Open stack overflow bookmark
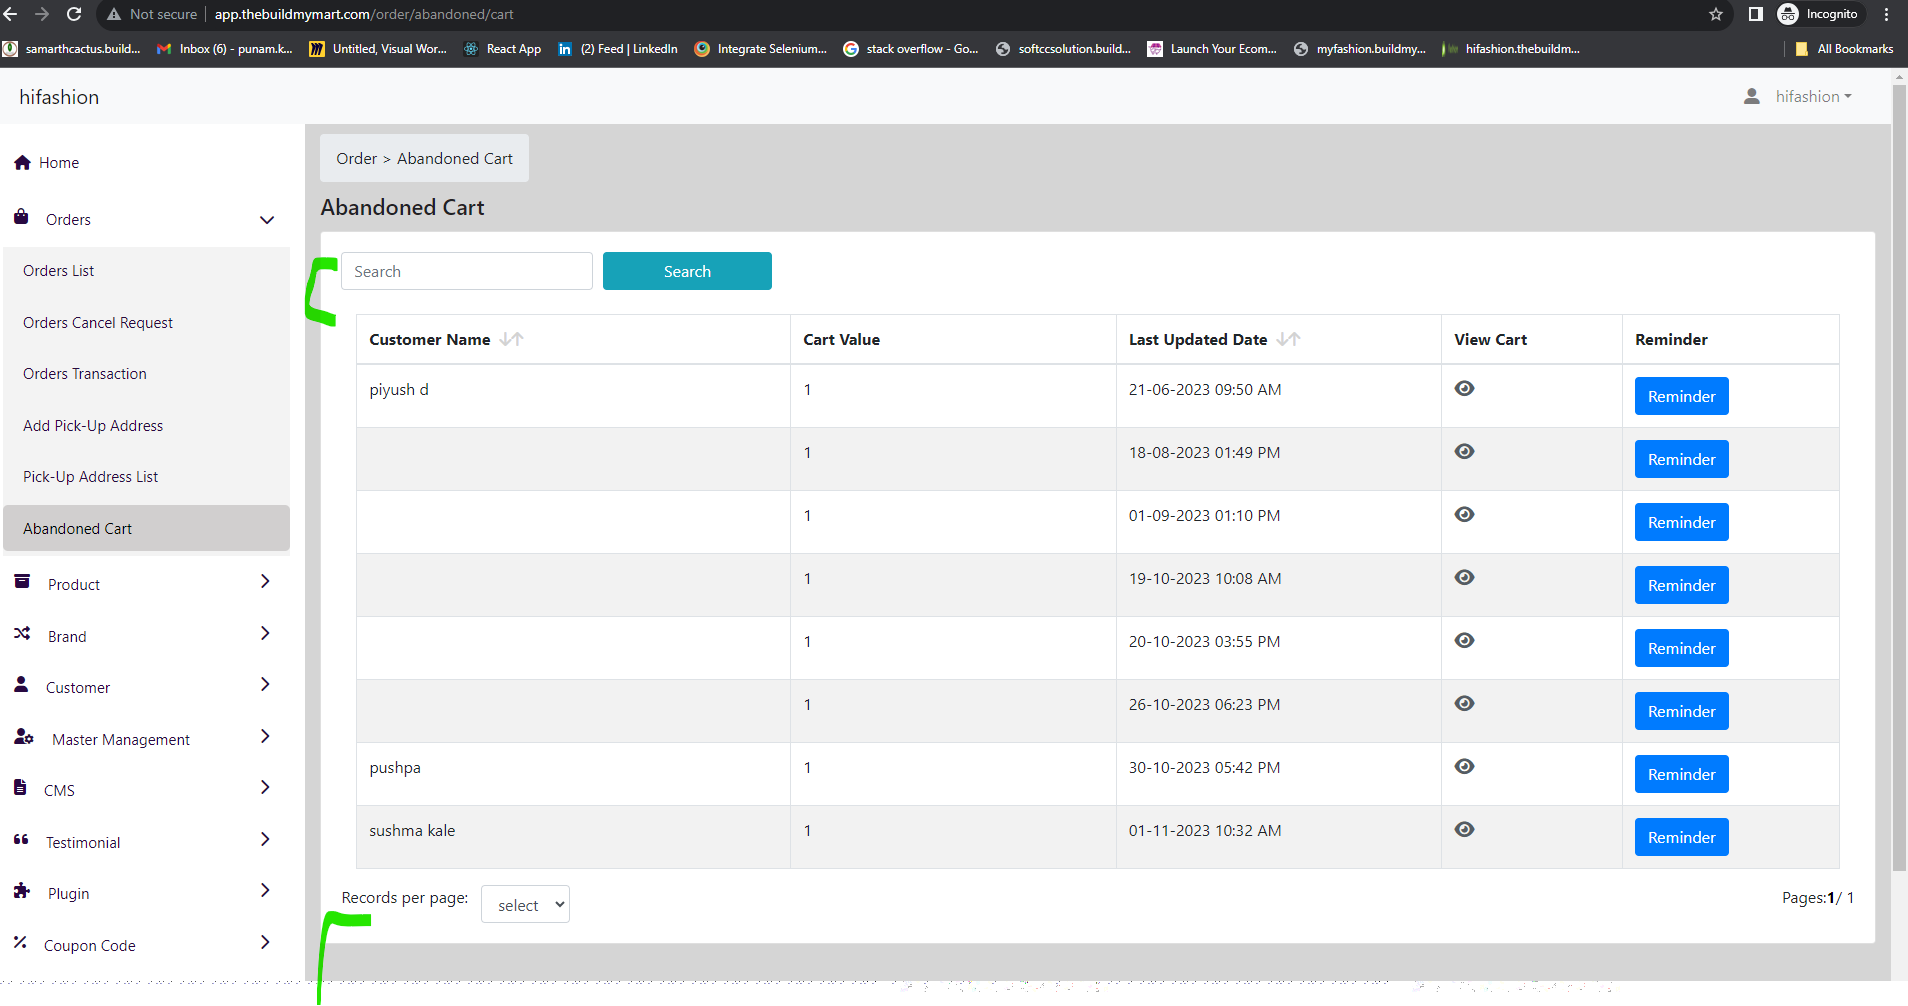 [911, 49]
